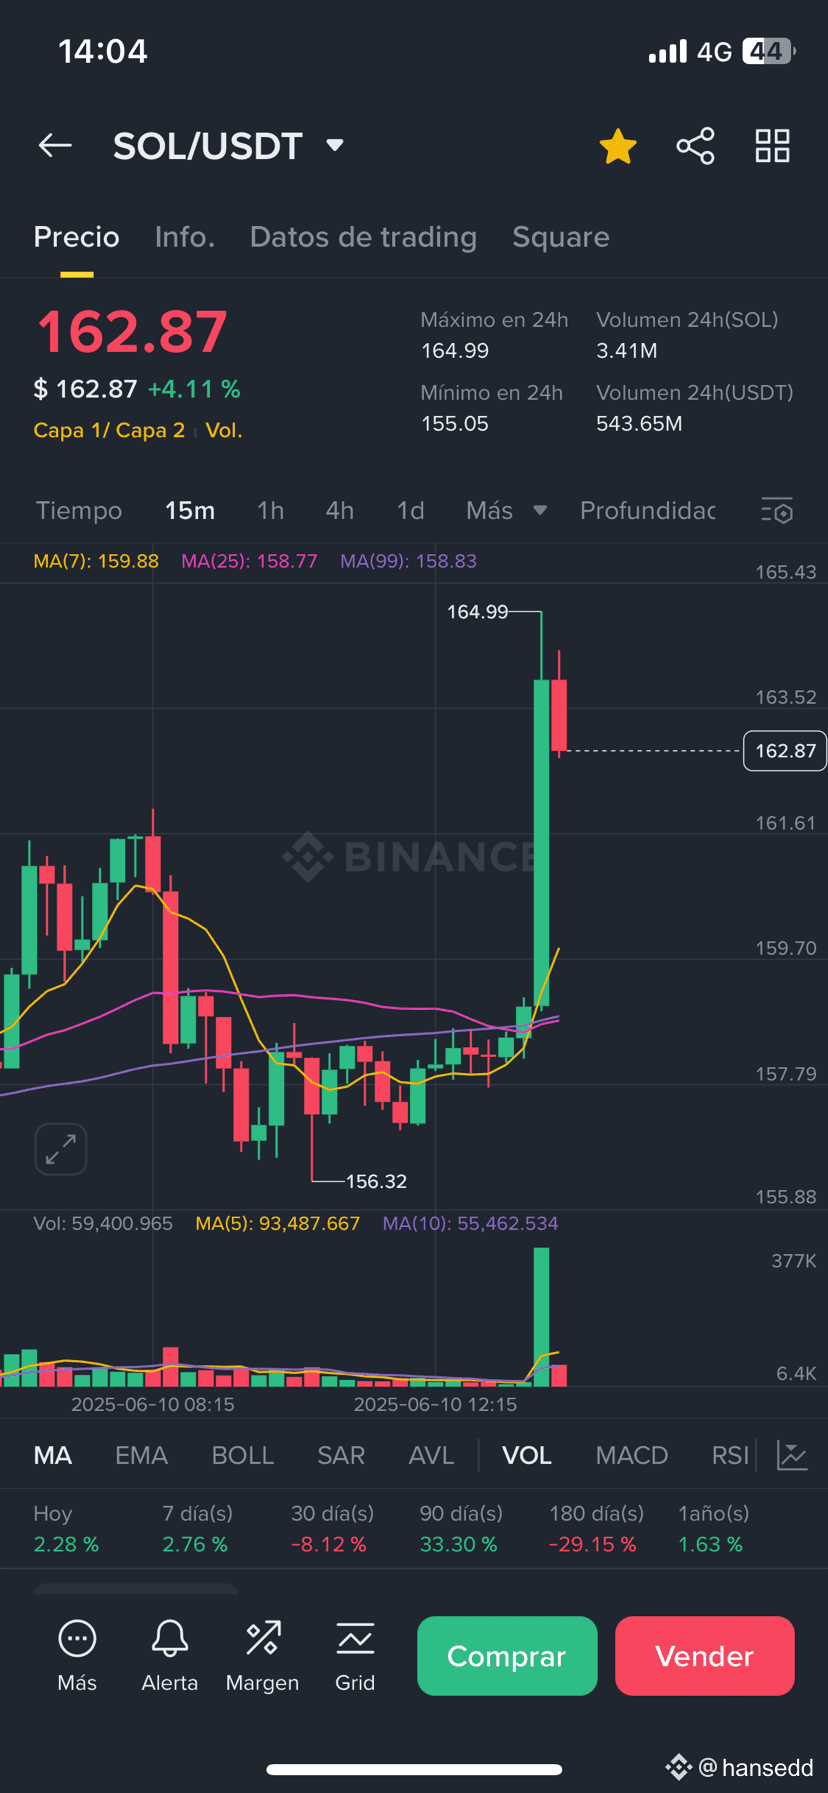Tap the Volumen 24h(USDT) value 543.65M
The image size is (828, 1793).
tap(639, 424)
